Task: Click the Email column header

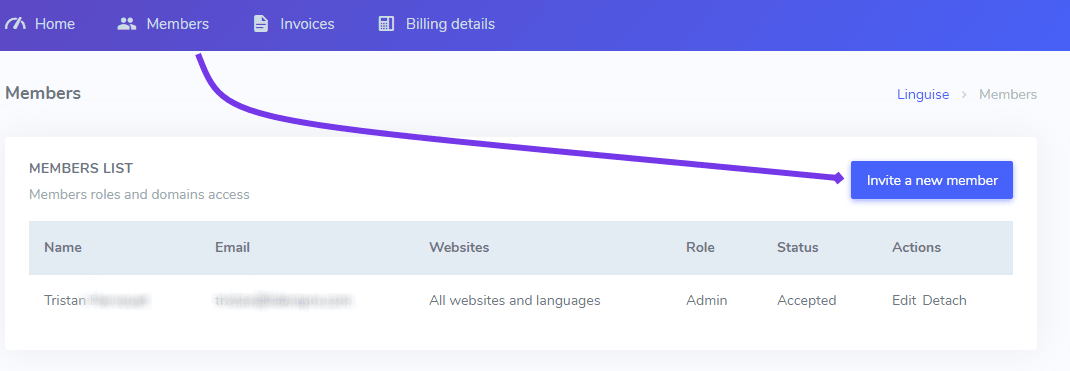Action: click(232, 247)
